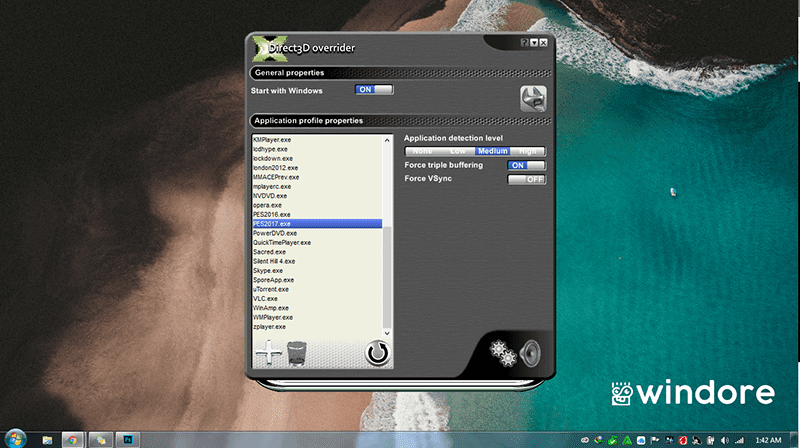Select KMPlayer.exe in the profile list
Screen dimensions: 800x448
tap(317, 140)
